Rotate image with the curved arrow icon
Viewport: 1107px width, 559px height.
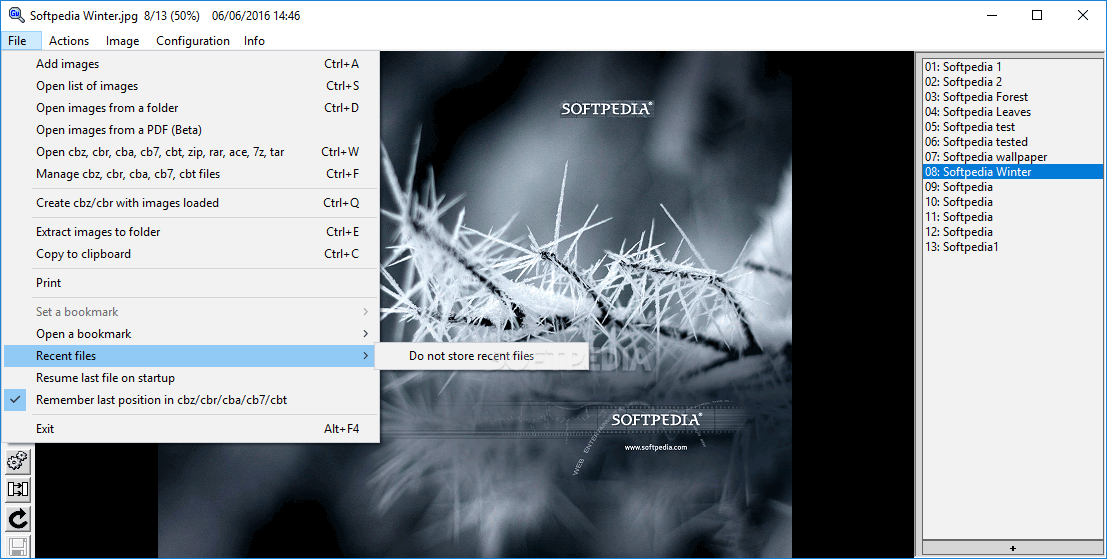tap(18, 519)
